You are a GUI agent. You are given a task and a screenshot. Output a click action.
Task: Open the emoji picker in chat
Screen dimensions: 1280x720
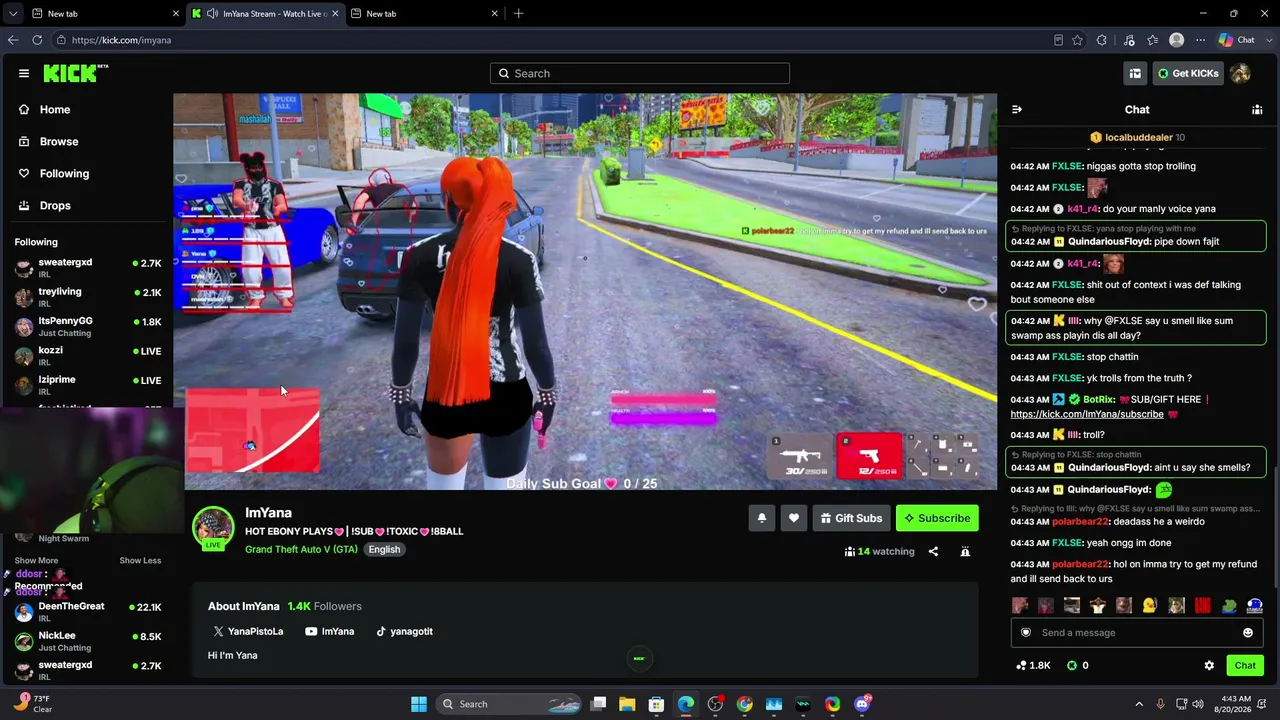1247,633
